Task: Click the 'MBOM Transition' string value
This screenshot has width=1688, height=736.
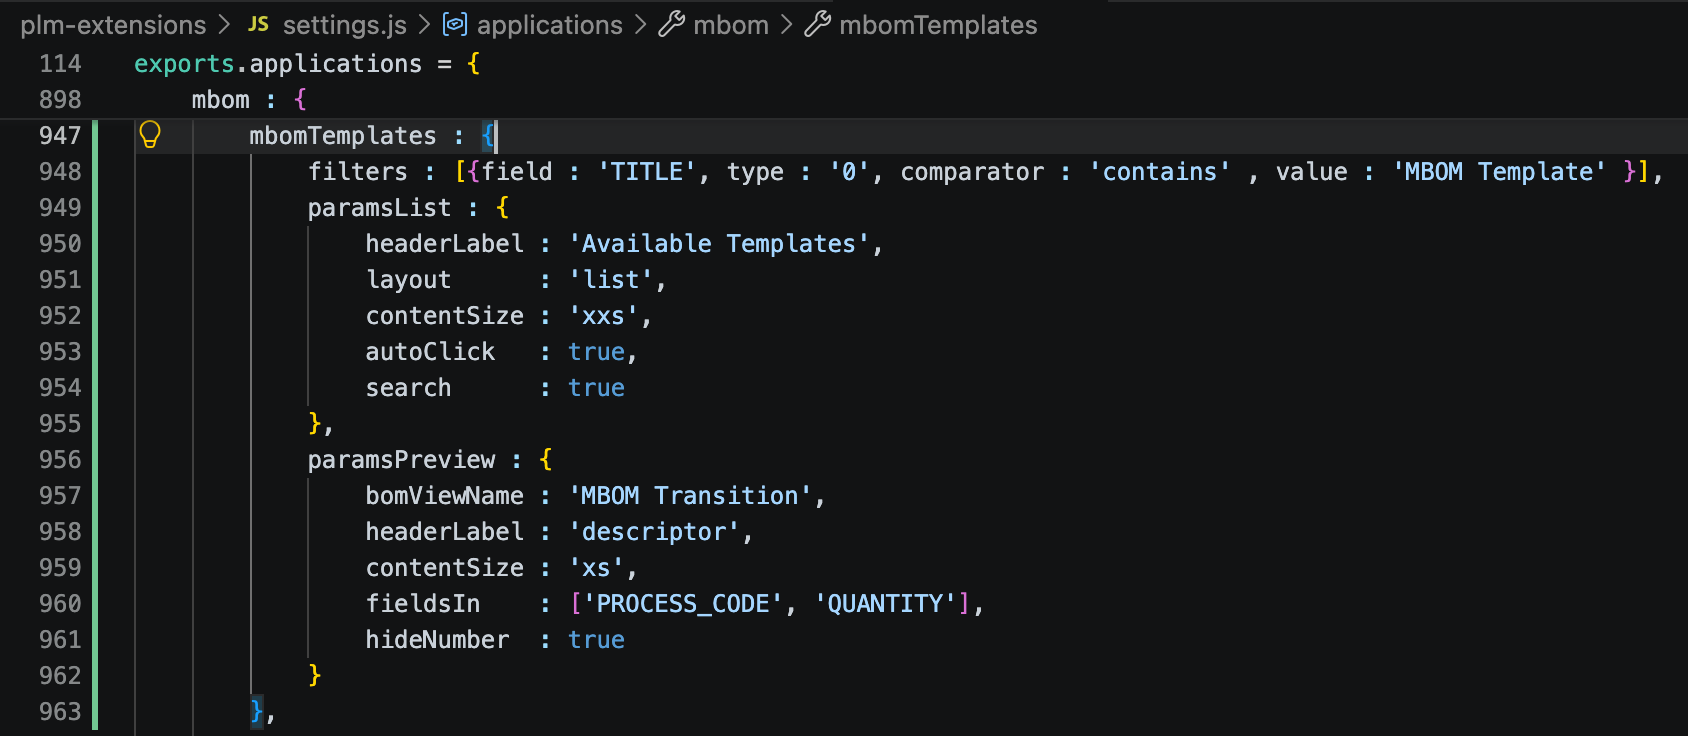Action: coord(690,496)
